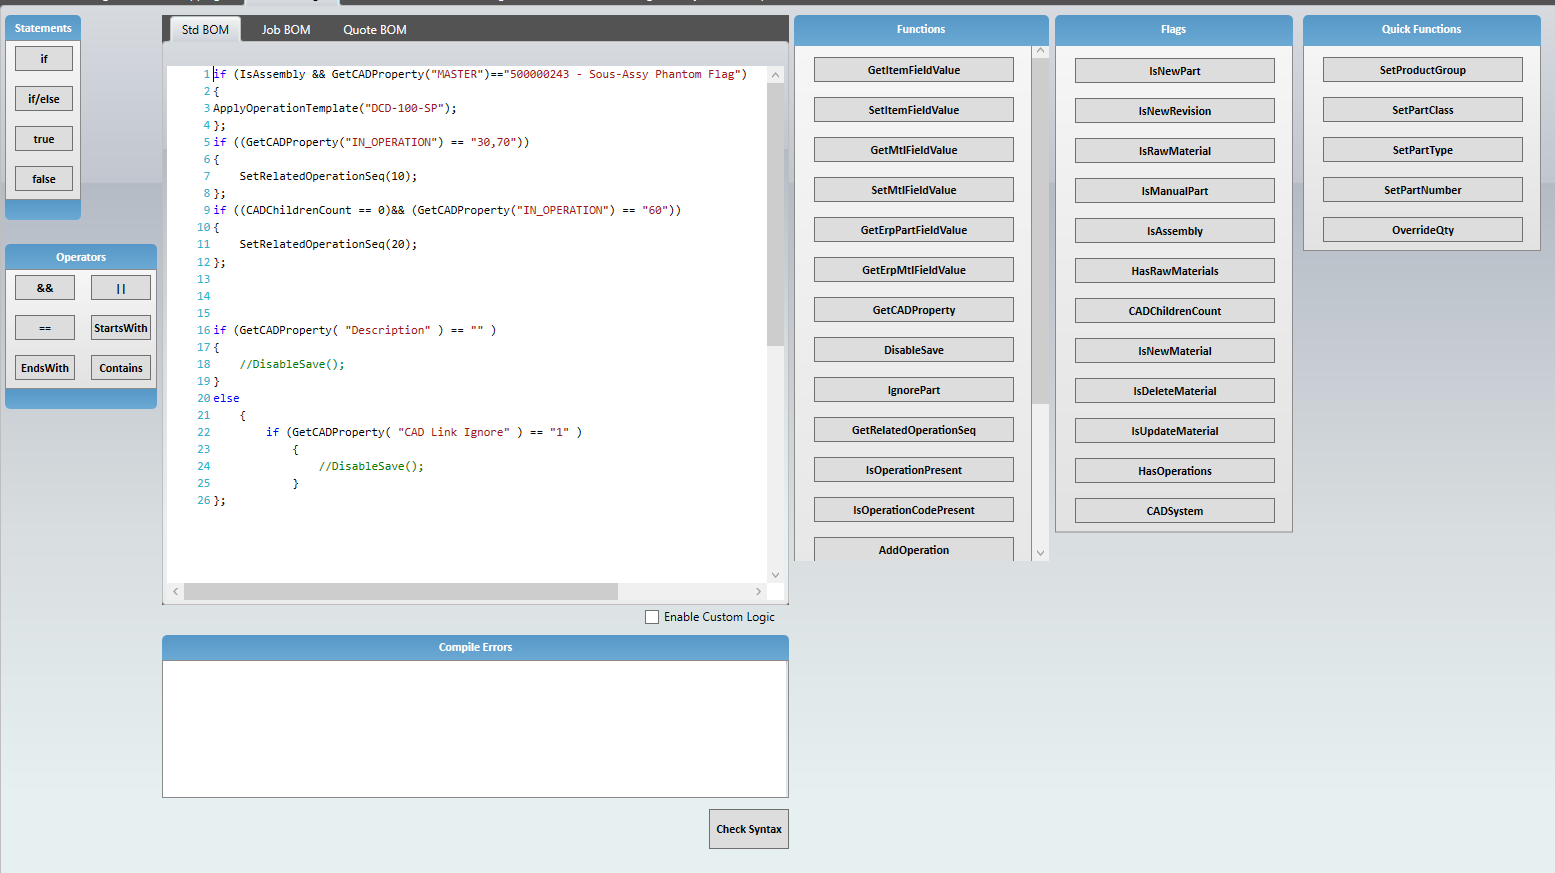Enable Custom Logic checkbox
This screenshot has width=1555, height=873.
tap(652, 617)
